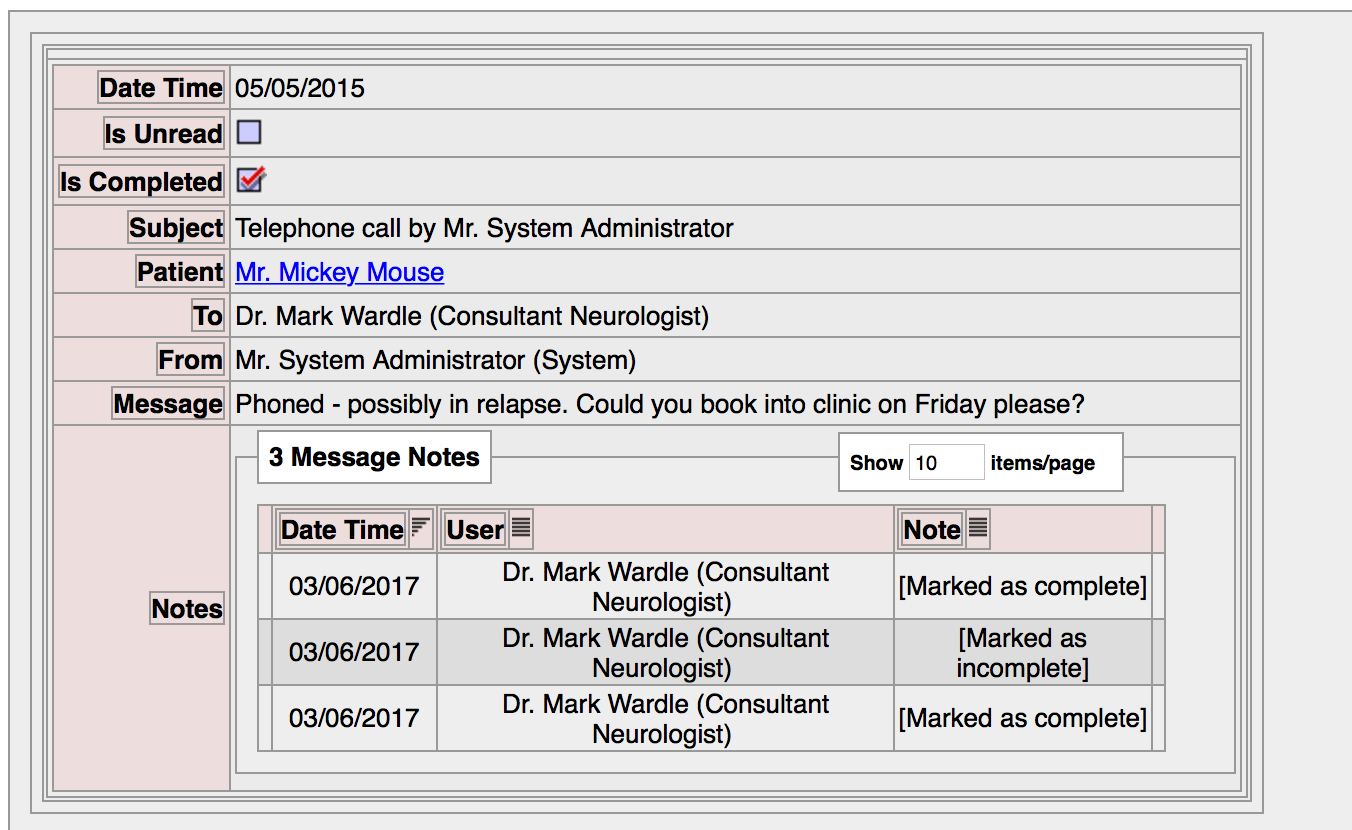This screenshot has width=1352, height=830.
Task: Click the Subject field label
Action: 176,228
